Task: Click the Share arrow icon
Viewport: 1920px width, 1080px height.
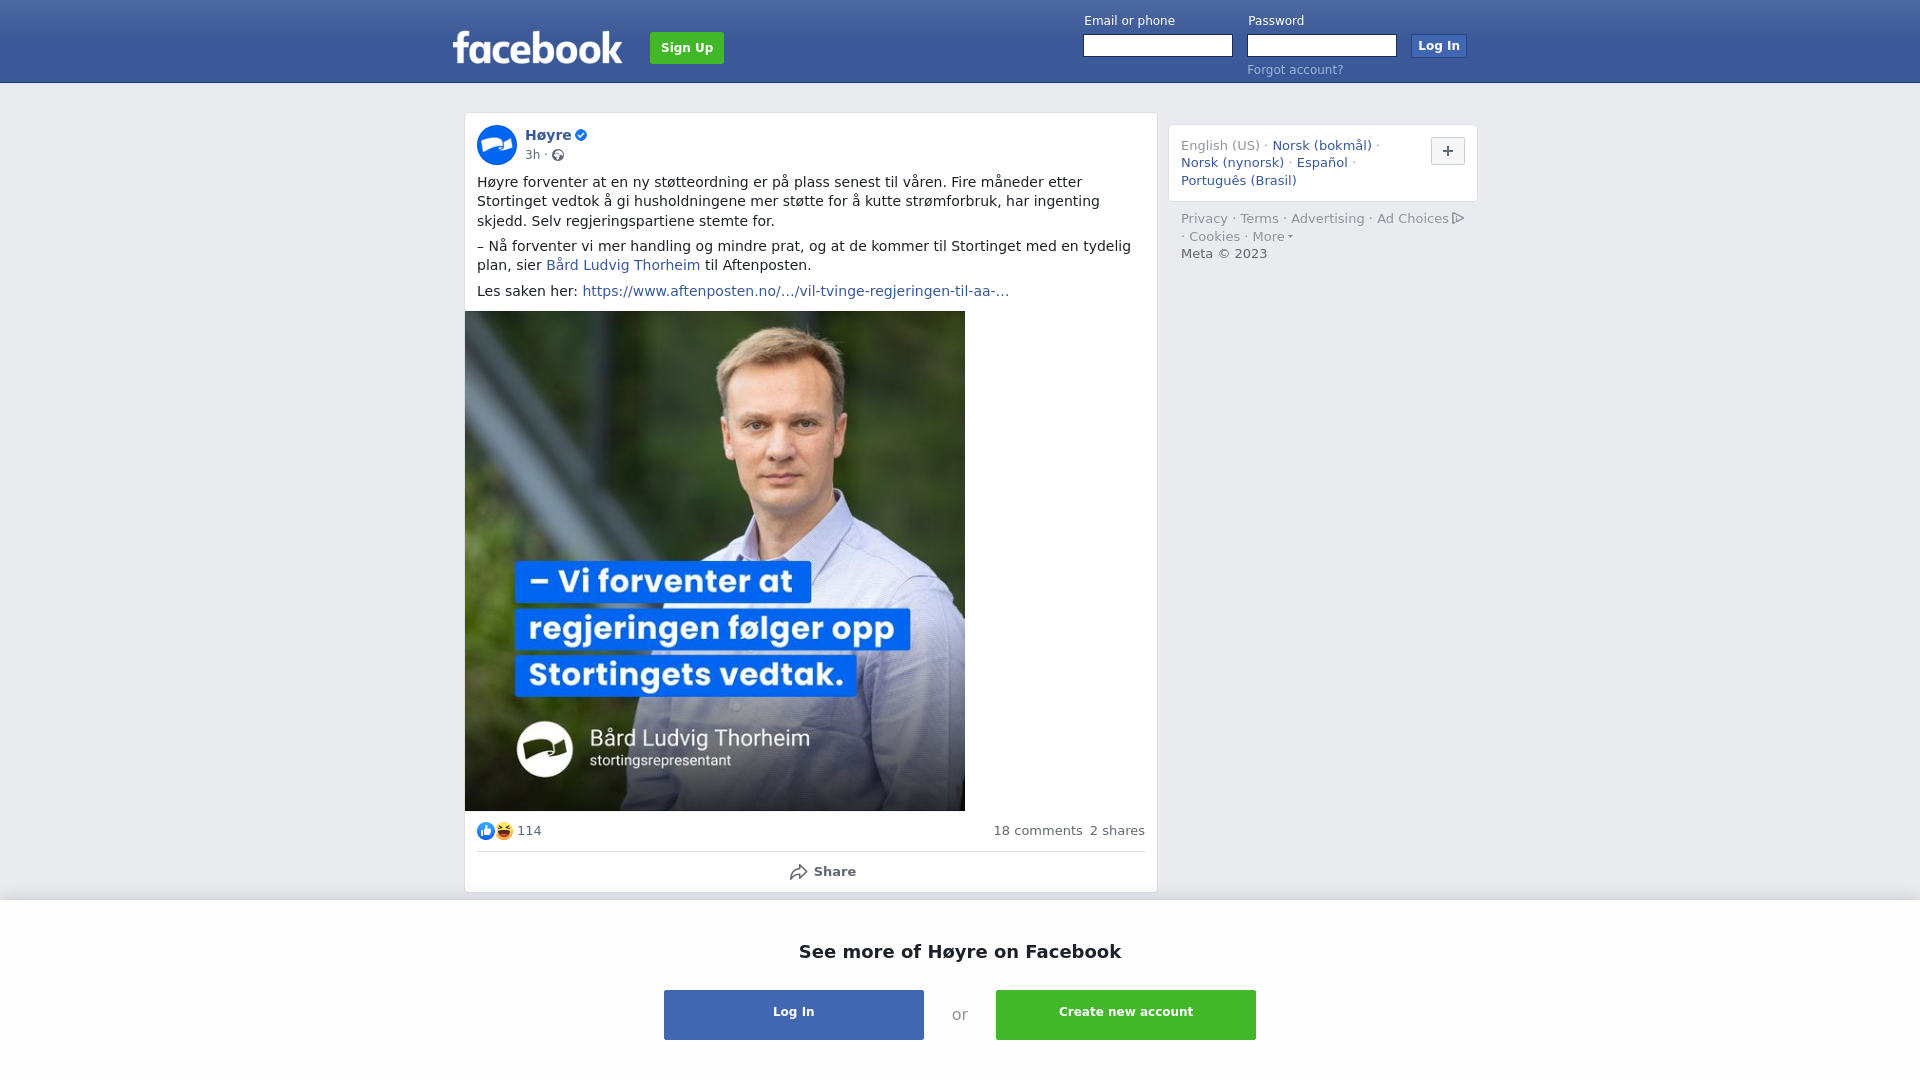Action: tap(798, 872)
